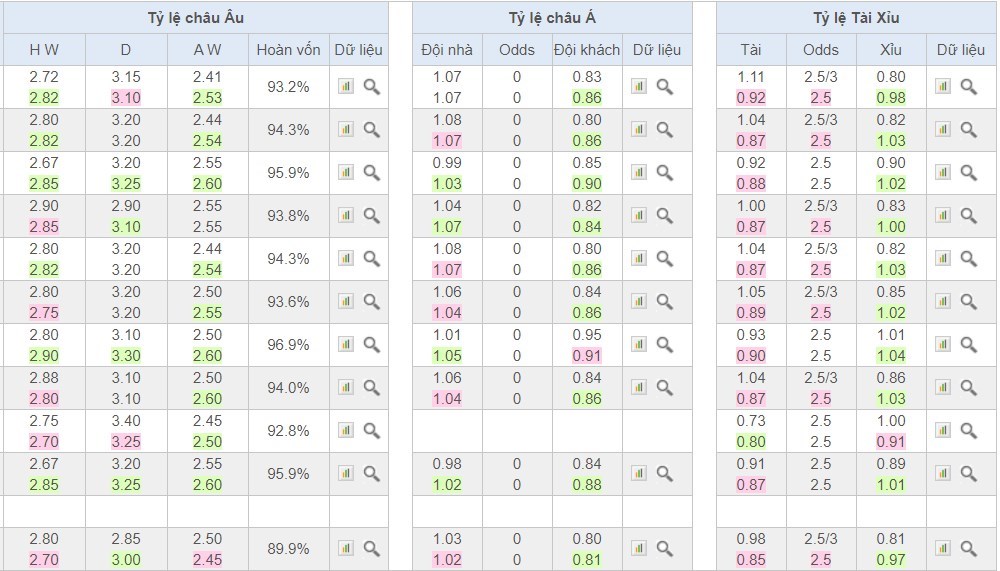Open chart icon in the 94.0% return row
Screen dimensions: 1000x571
[x=346, y=387]
